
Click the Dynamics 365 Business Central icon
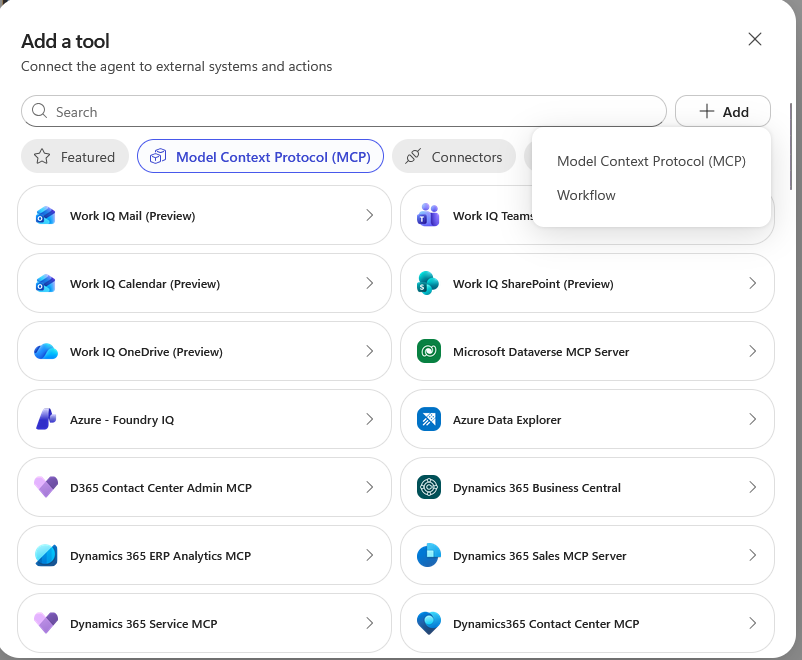(429, 488)
